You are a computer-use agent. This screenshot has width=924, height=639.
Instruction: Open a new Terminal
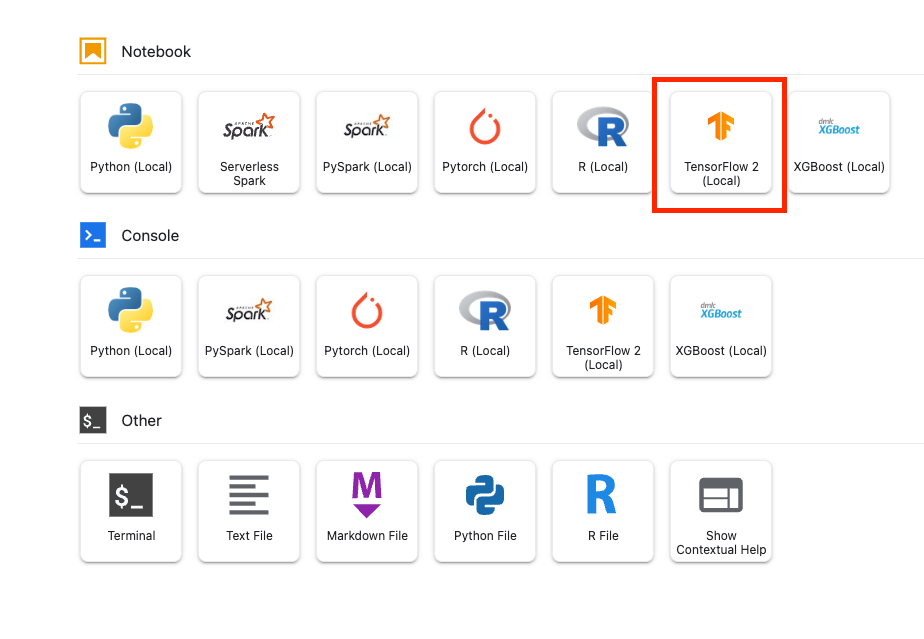point(131,510)
